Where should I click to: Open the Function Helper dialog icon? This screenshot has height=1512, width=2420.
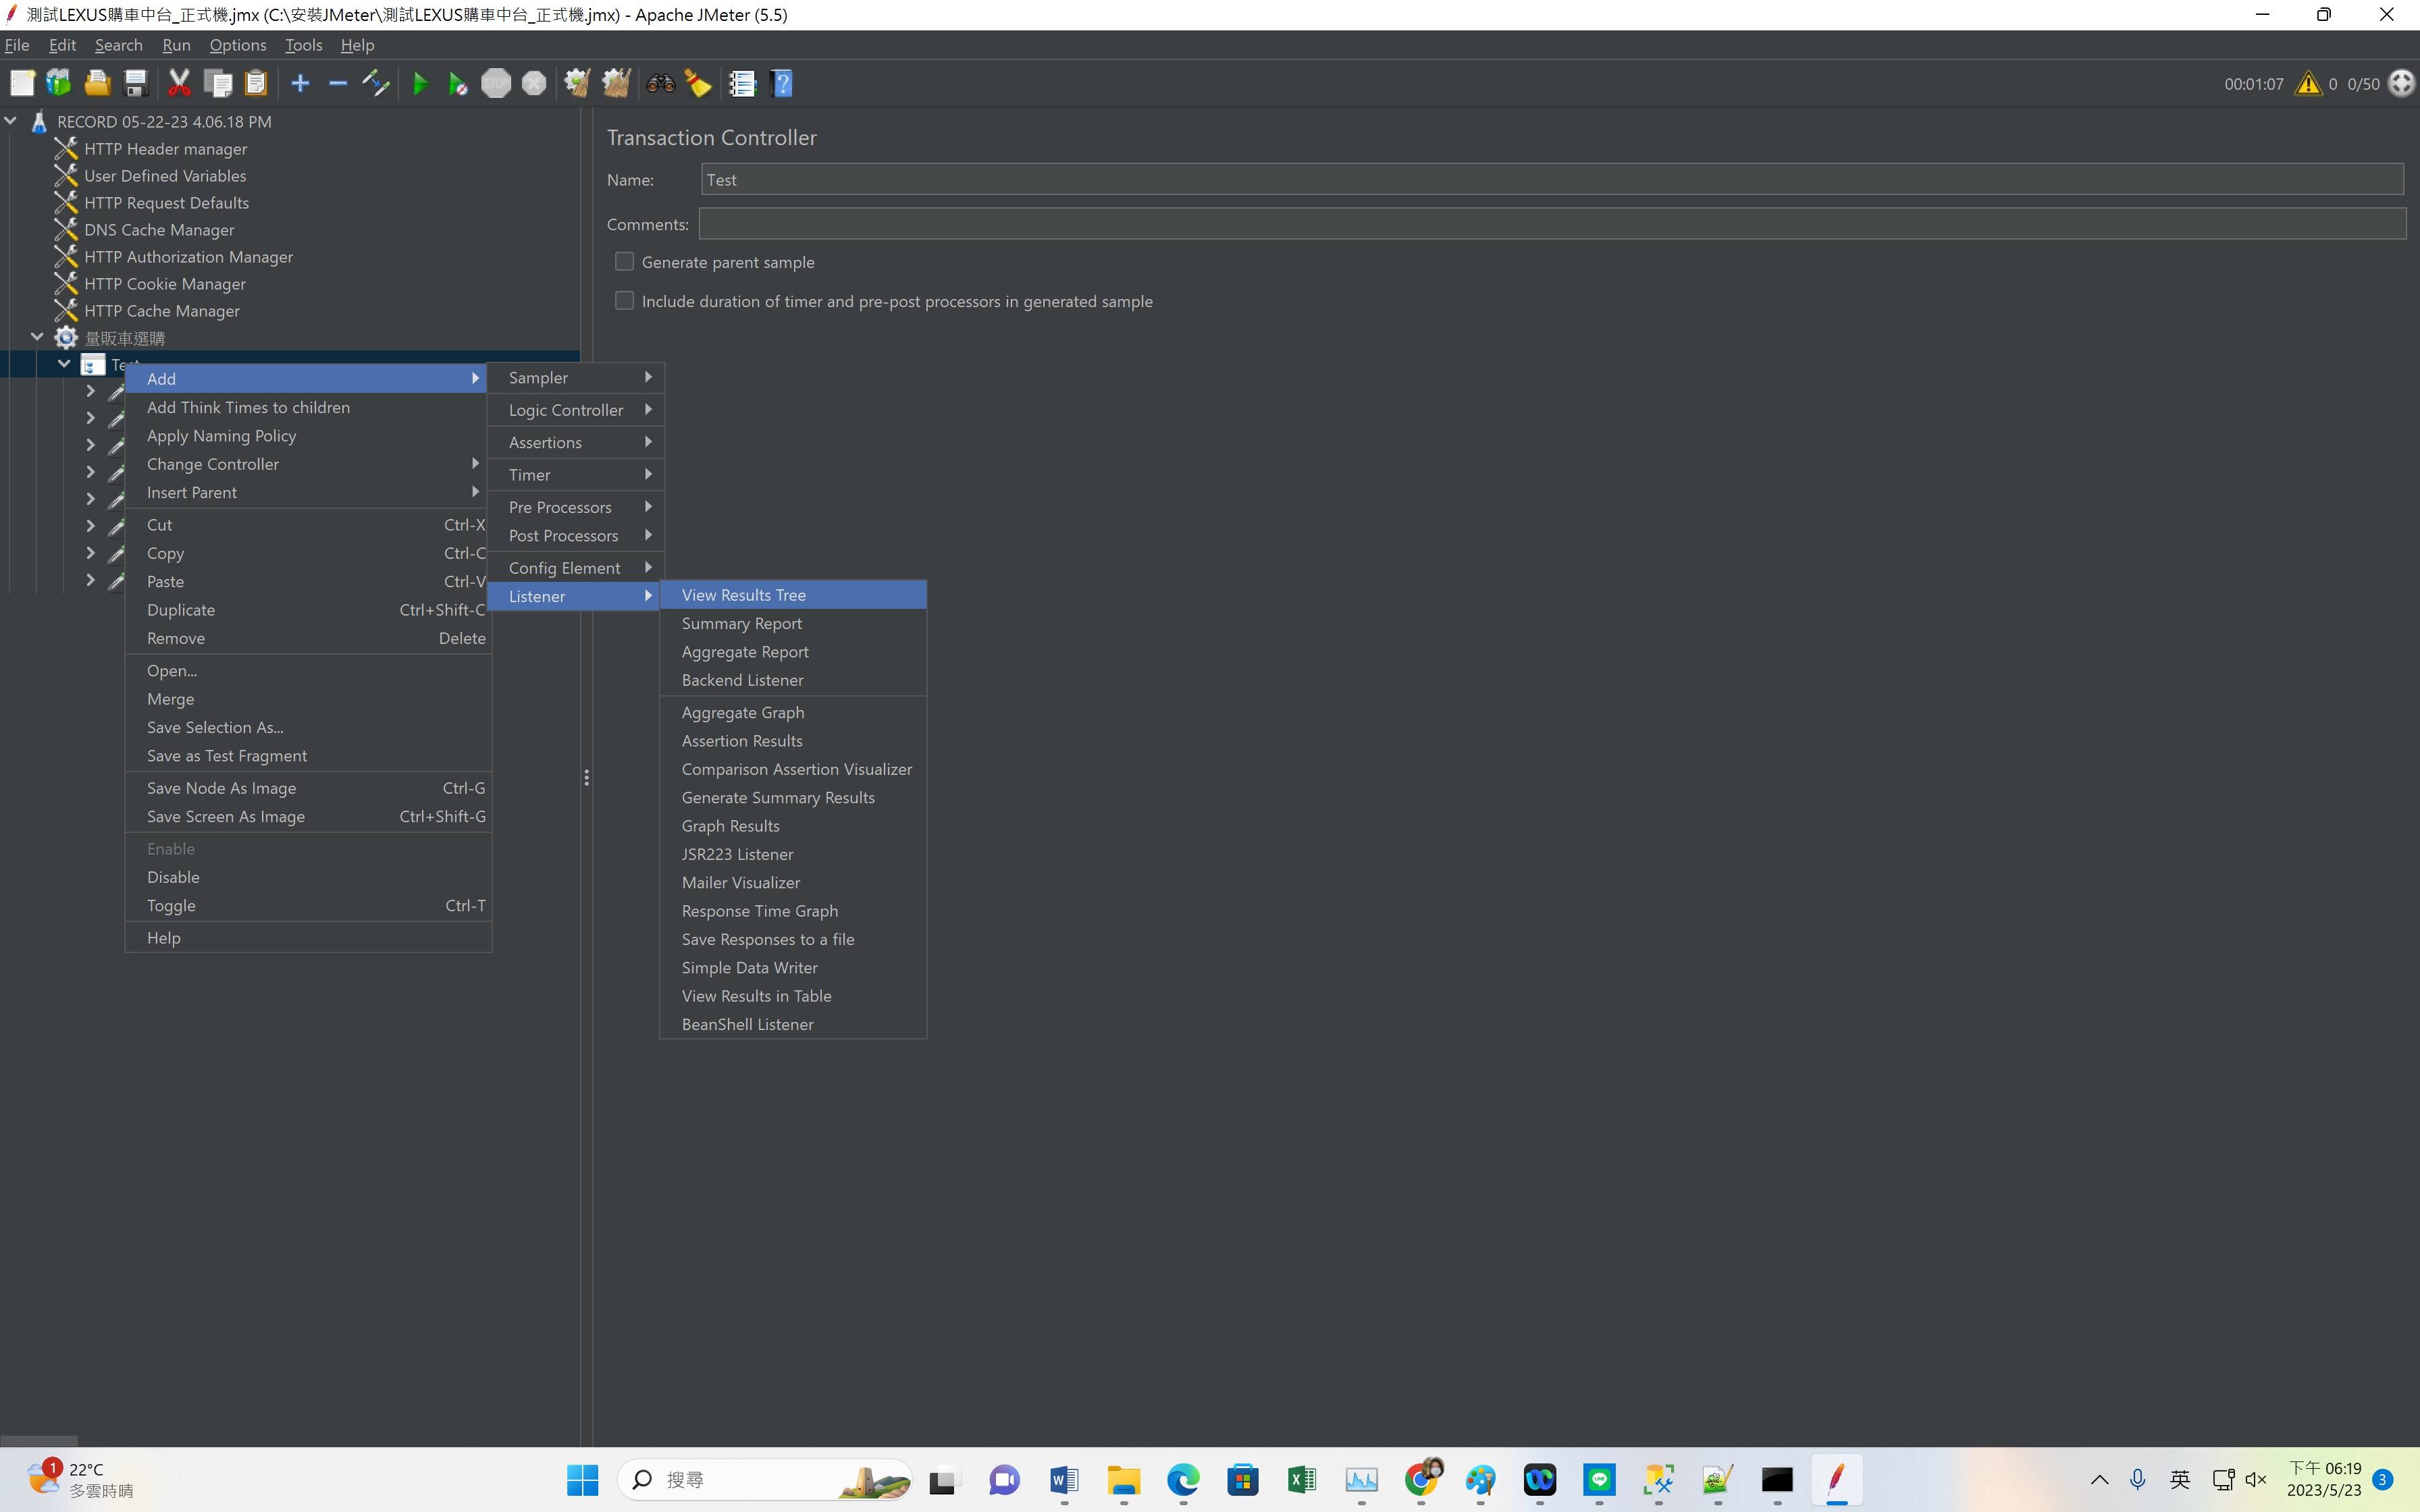743,84
